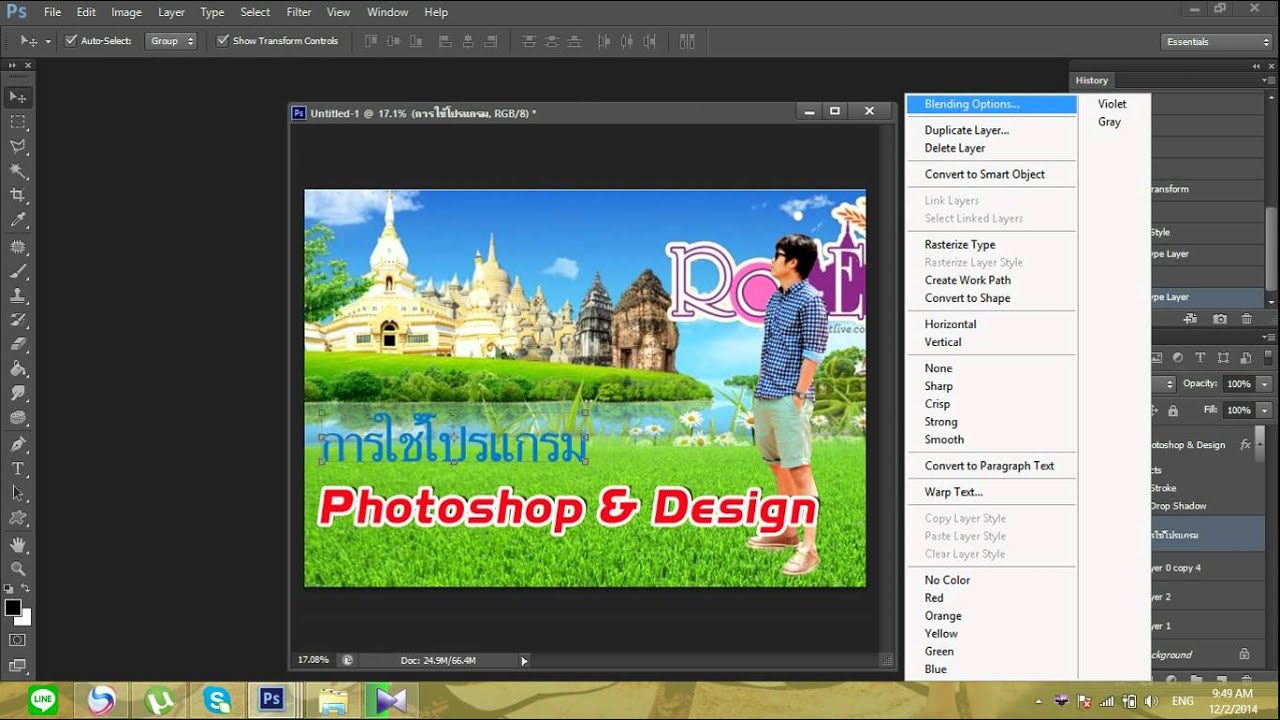Switch foreground and background colors arrow
The height and width of the screenshot is (720, 1280).
[26, 589]
